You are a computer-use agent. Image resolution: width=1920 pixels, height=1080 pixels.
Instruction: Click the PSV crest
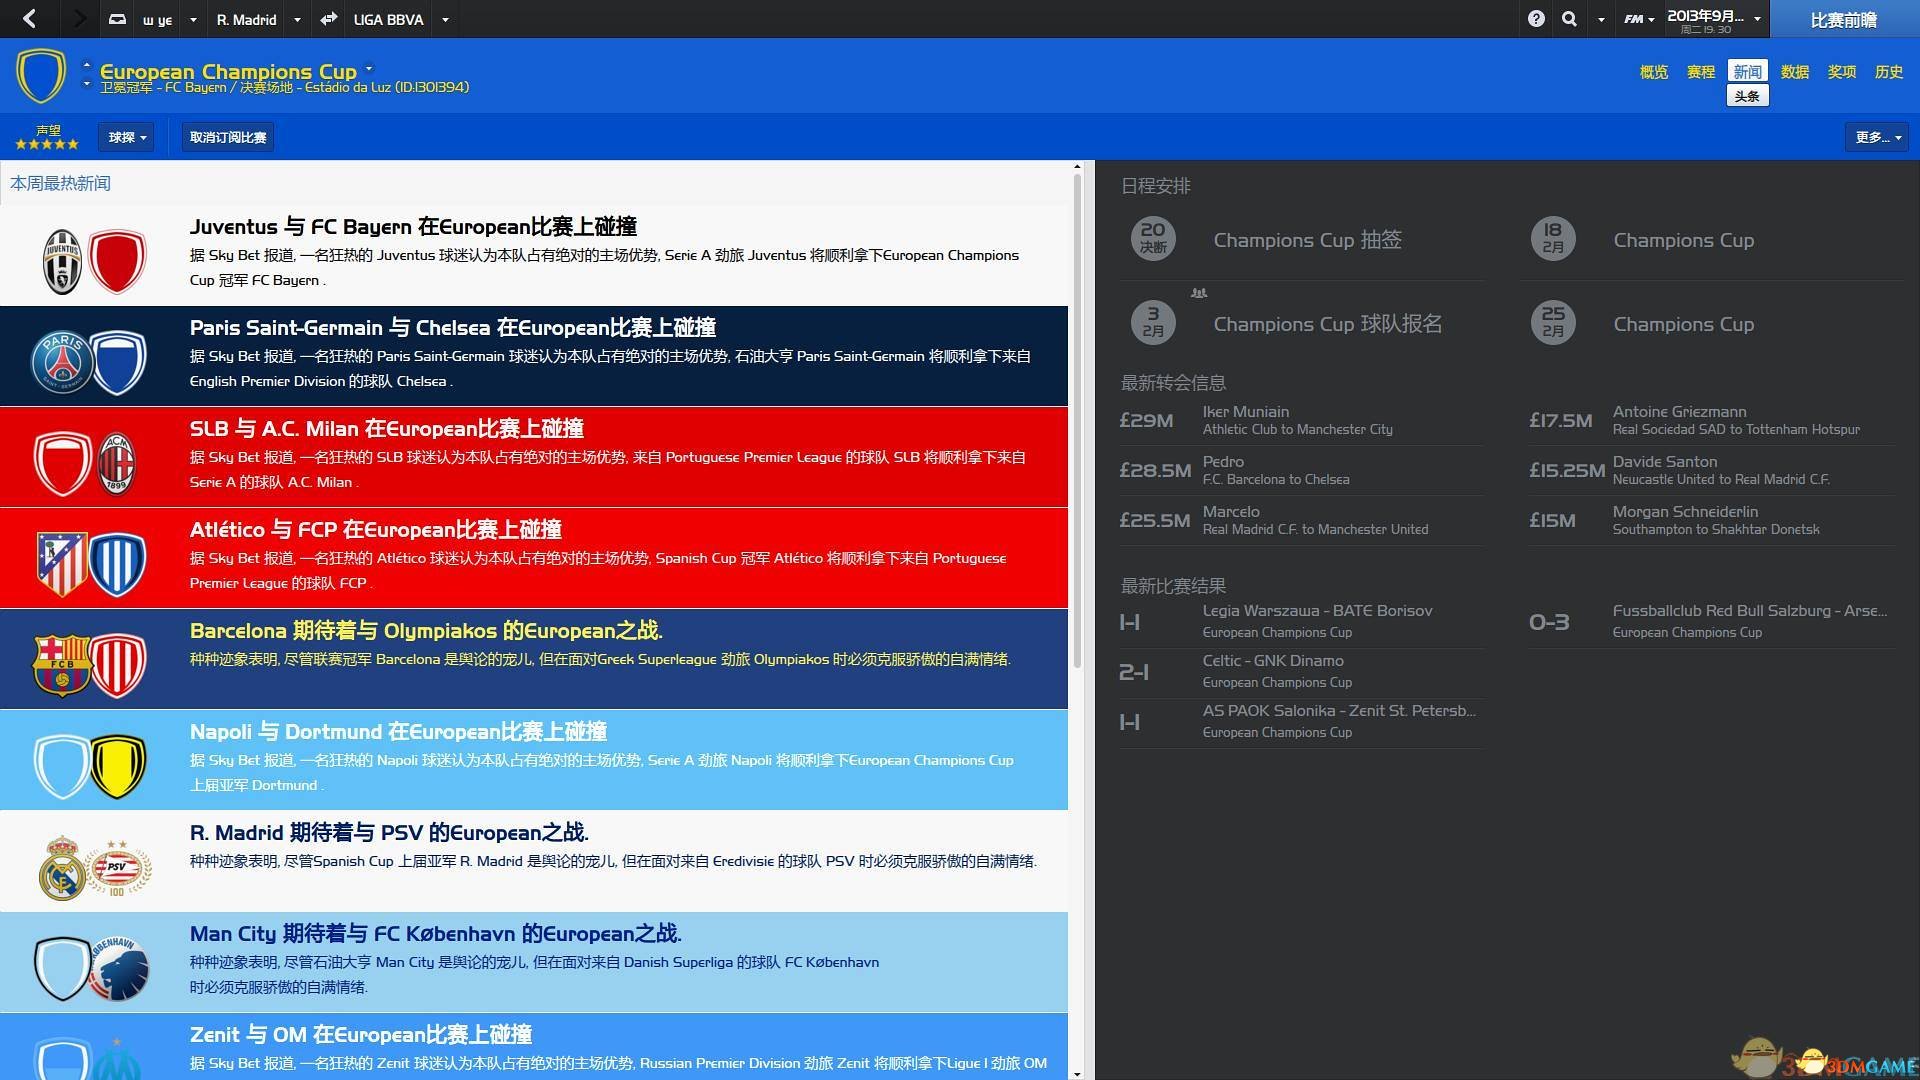coord(118,868)
